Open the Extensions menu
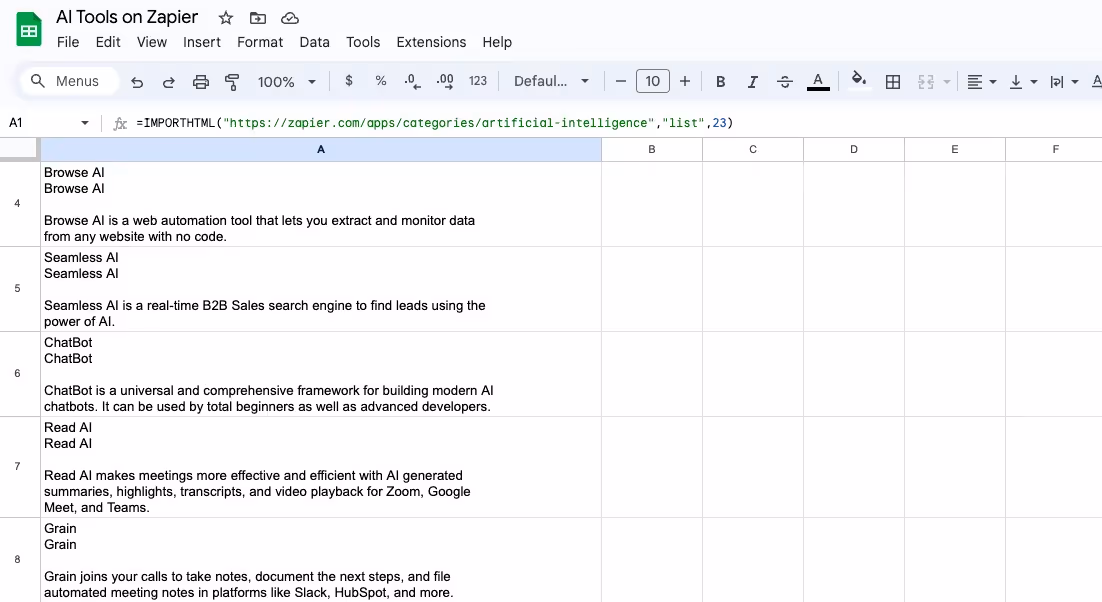This screenshot has height=602, width=1102. point(431,42)
